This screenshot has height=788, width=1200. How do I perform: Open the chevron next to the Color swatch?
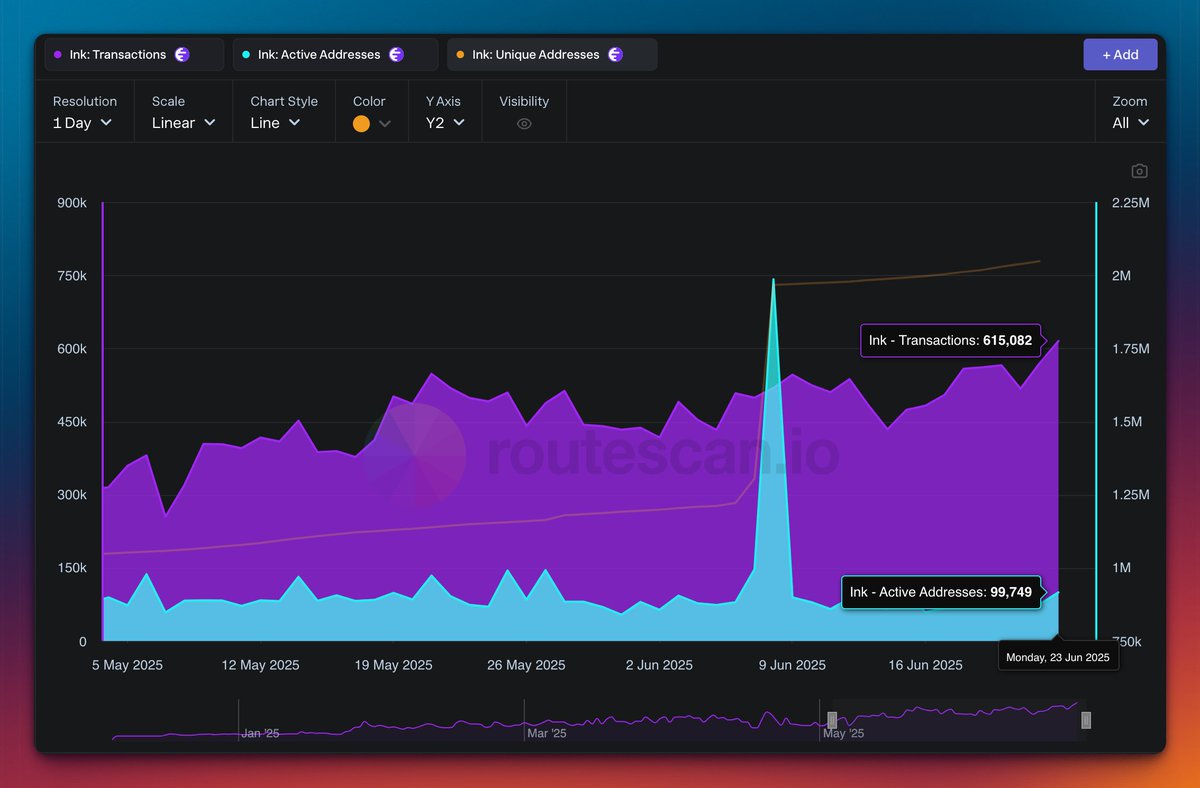(387, 124)
